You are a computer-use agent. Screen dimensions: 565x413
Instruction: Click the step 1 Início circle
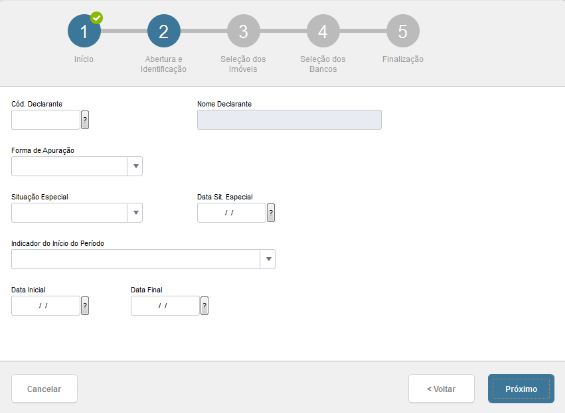click(x=84, y=31)
